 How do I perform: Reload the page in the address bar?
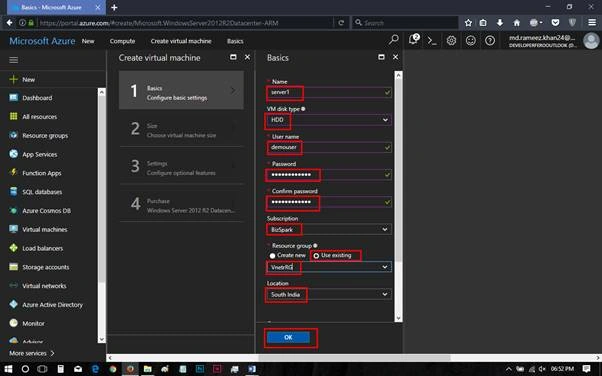click(x=341, y=23)
